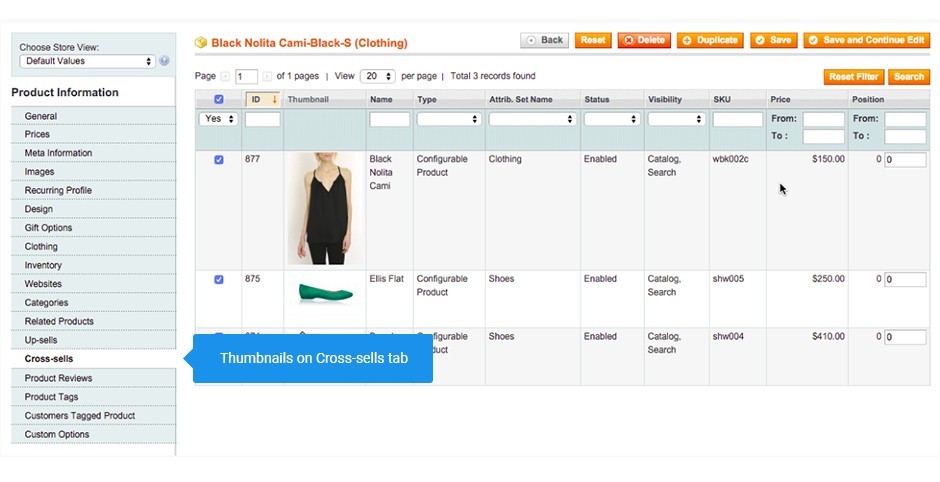Screen dimensions: 940x482
Task: Toggle the select-all checkbox in header
Action: pos(219,100)
